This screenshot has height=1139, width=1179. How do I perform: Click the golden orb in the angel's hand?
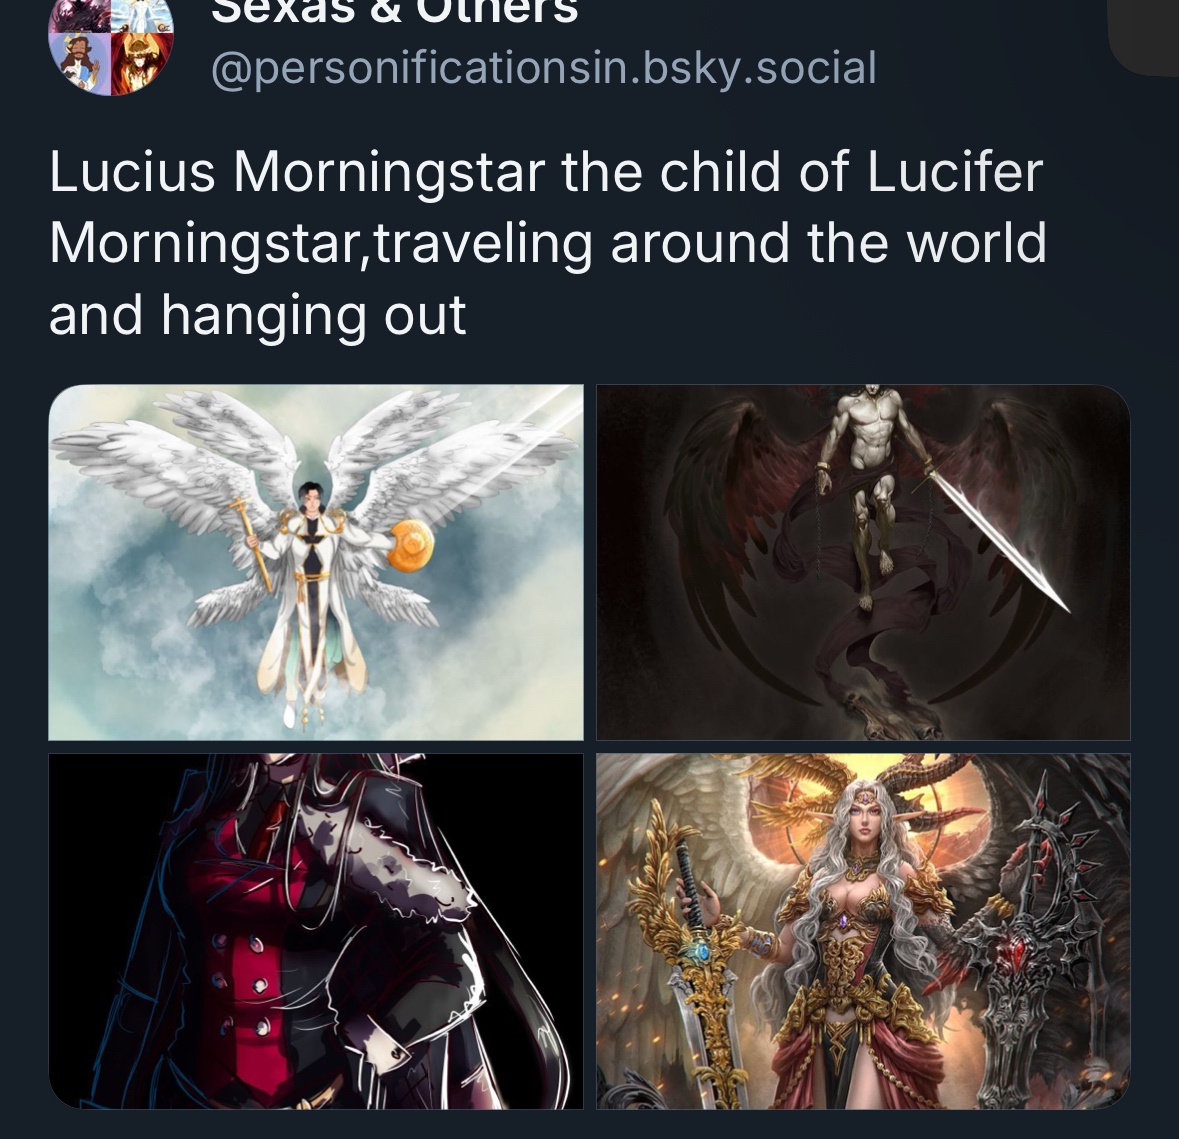(x=411, y=546)
